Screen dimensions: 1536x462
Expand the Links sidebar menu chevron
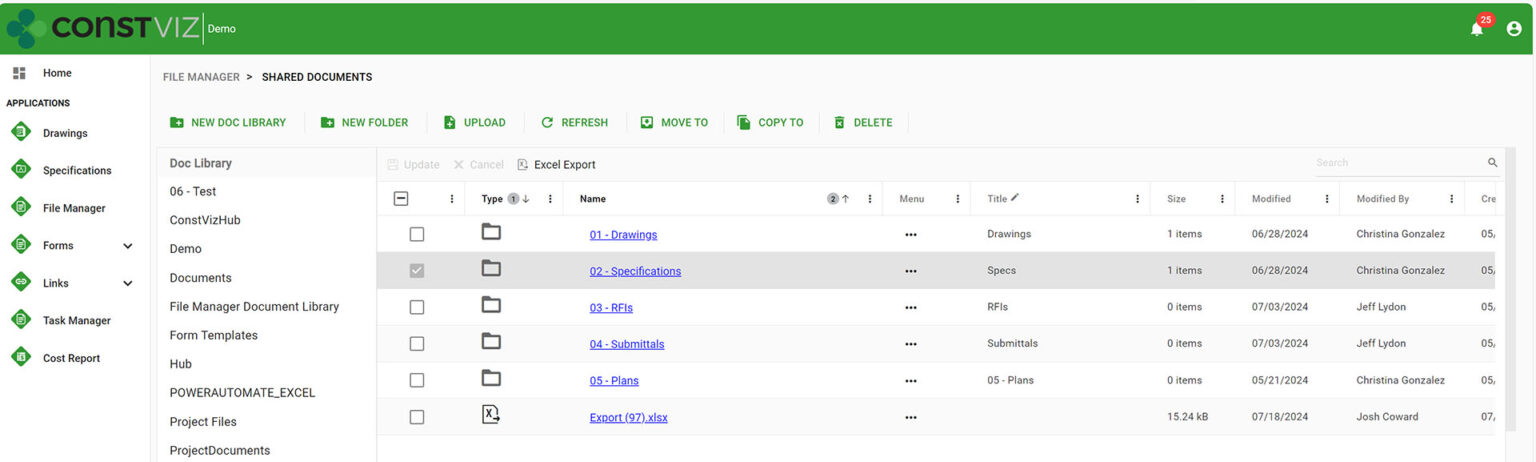click(128, 284)
